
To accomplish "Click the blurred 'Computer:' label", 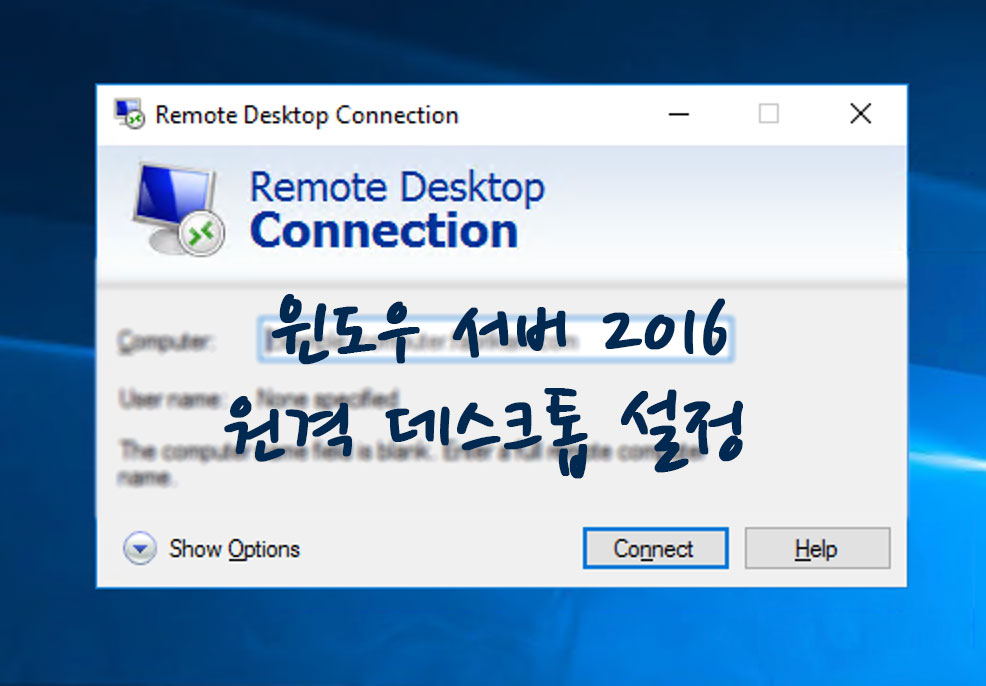I will (x=166, y=341).
